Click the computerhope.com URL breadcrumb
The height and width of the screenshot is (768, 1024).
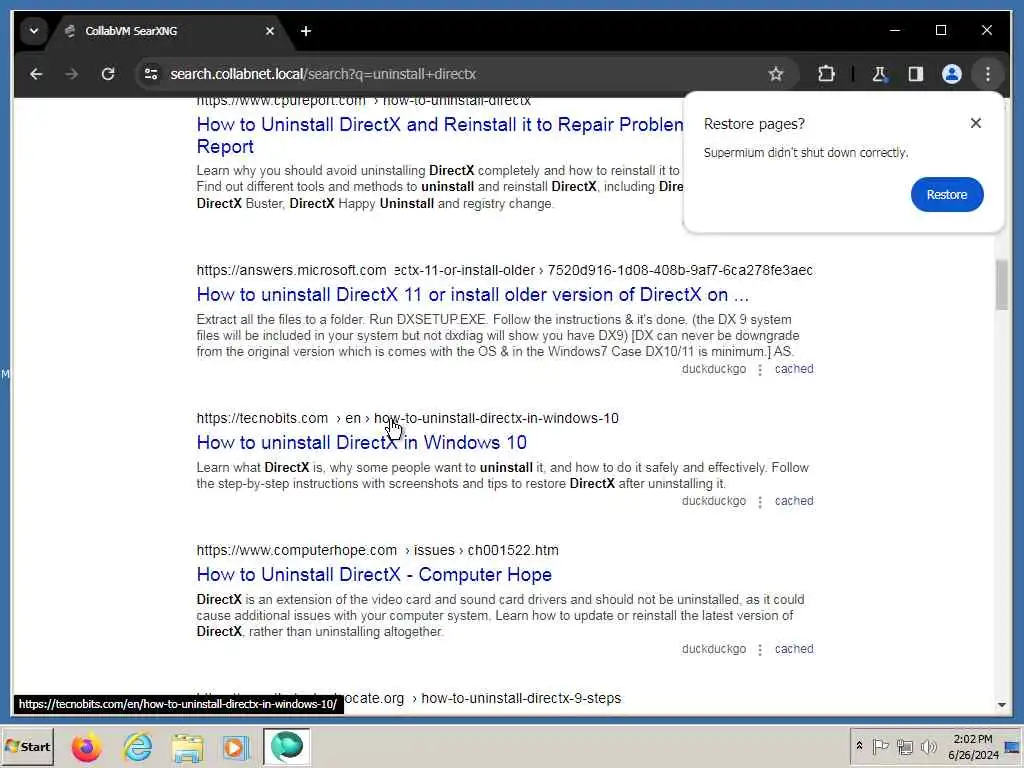[377, 550]
